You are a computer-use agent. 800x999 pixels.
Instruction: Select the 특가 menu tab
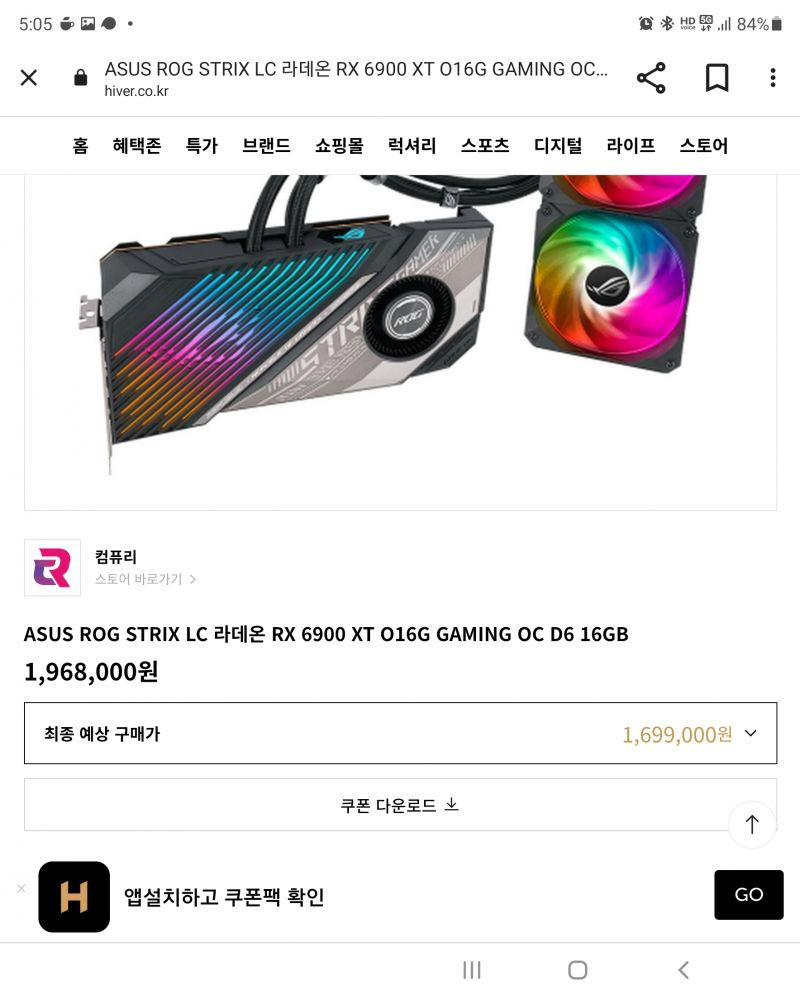tap(201, 146)
